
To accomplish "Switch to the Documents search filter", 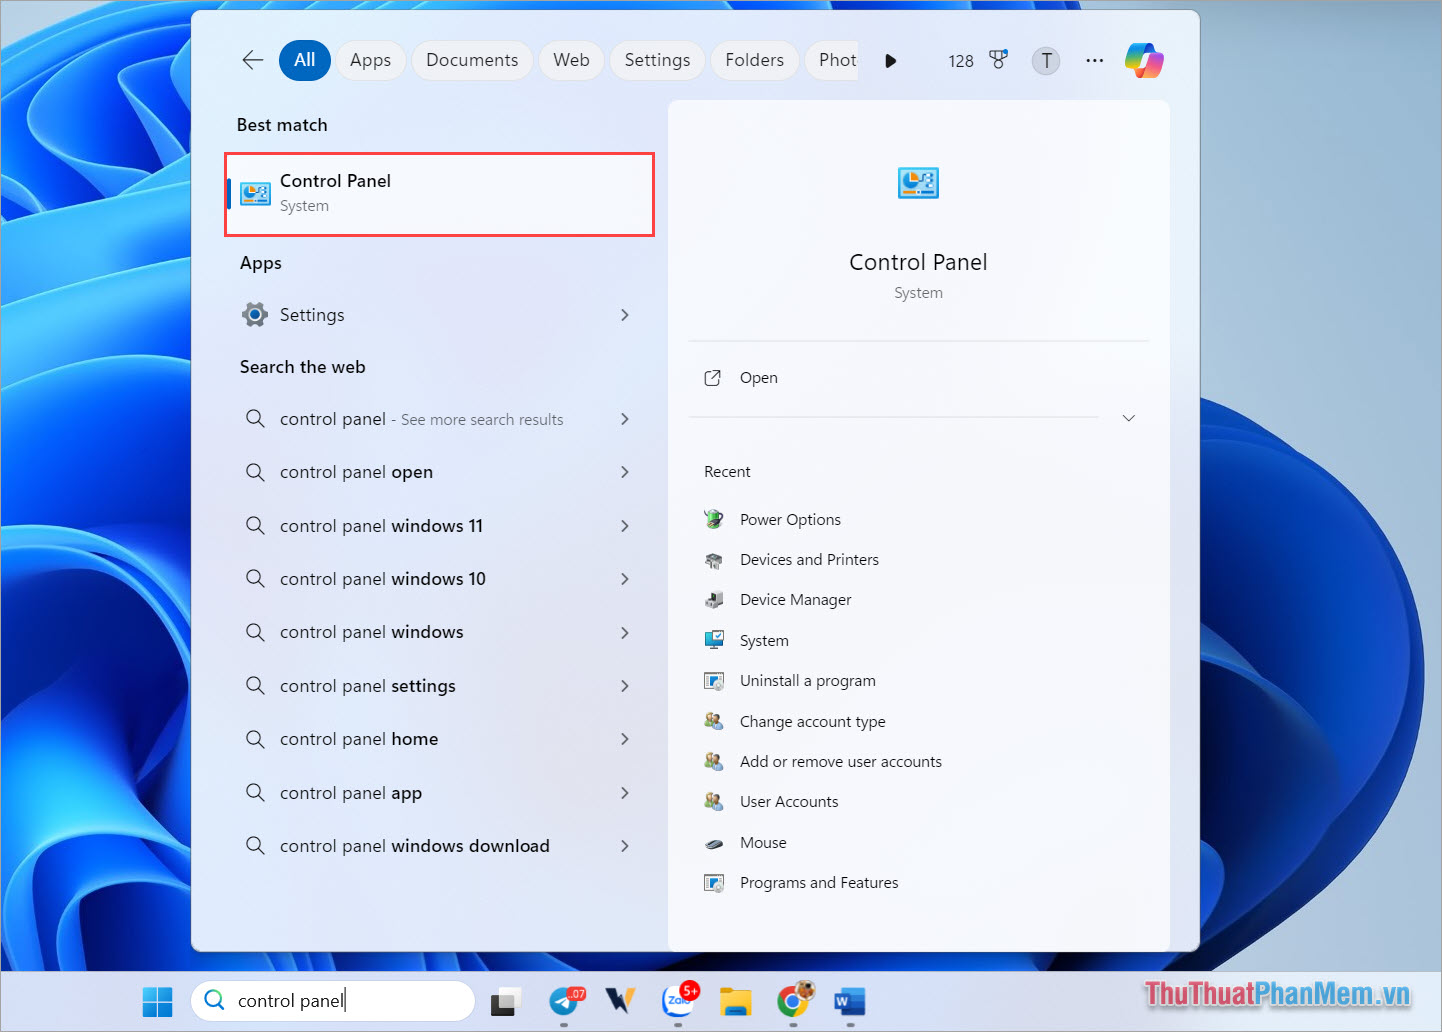I will (471, 60).
